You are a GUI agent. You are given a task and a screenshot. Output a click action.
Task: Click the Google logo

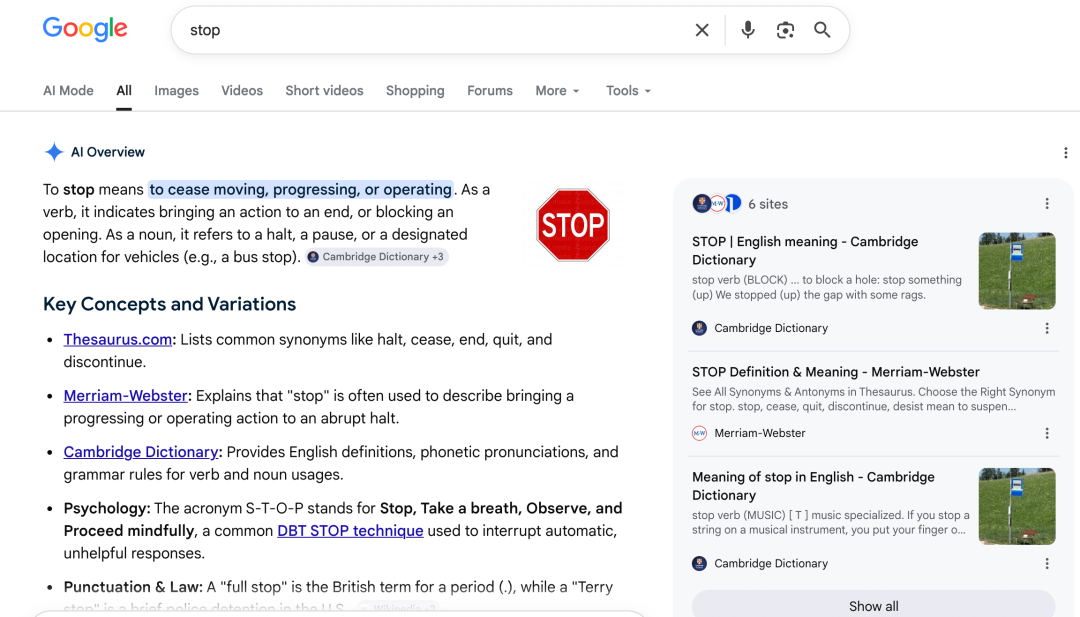pos(85,29)
